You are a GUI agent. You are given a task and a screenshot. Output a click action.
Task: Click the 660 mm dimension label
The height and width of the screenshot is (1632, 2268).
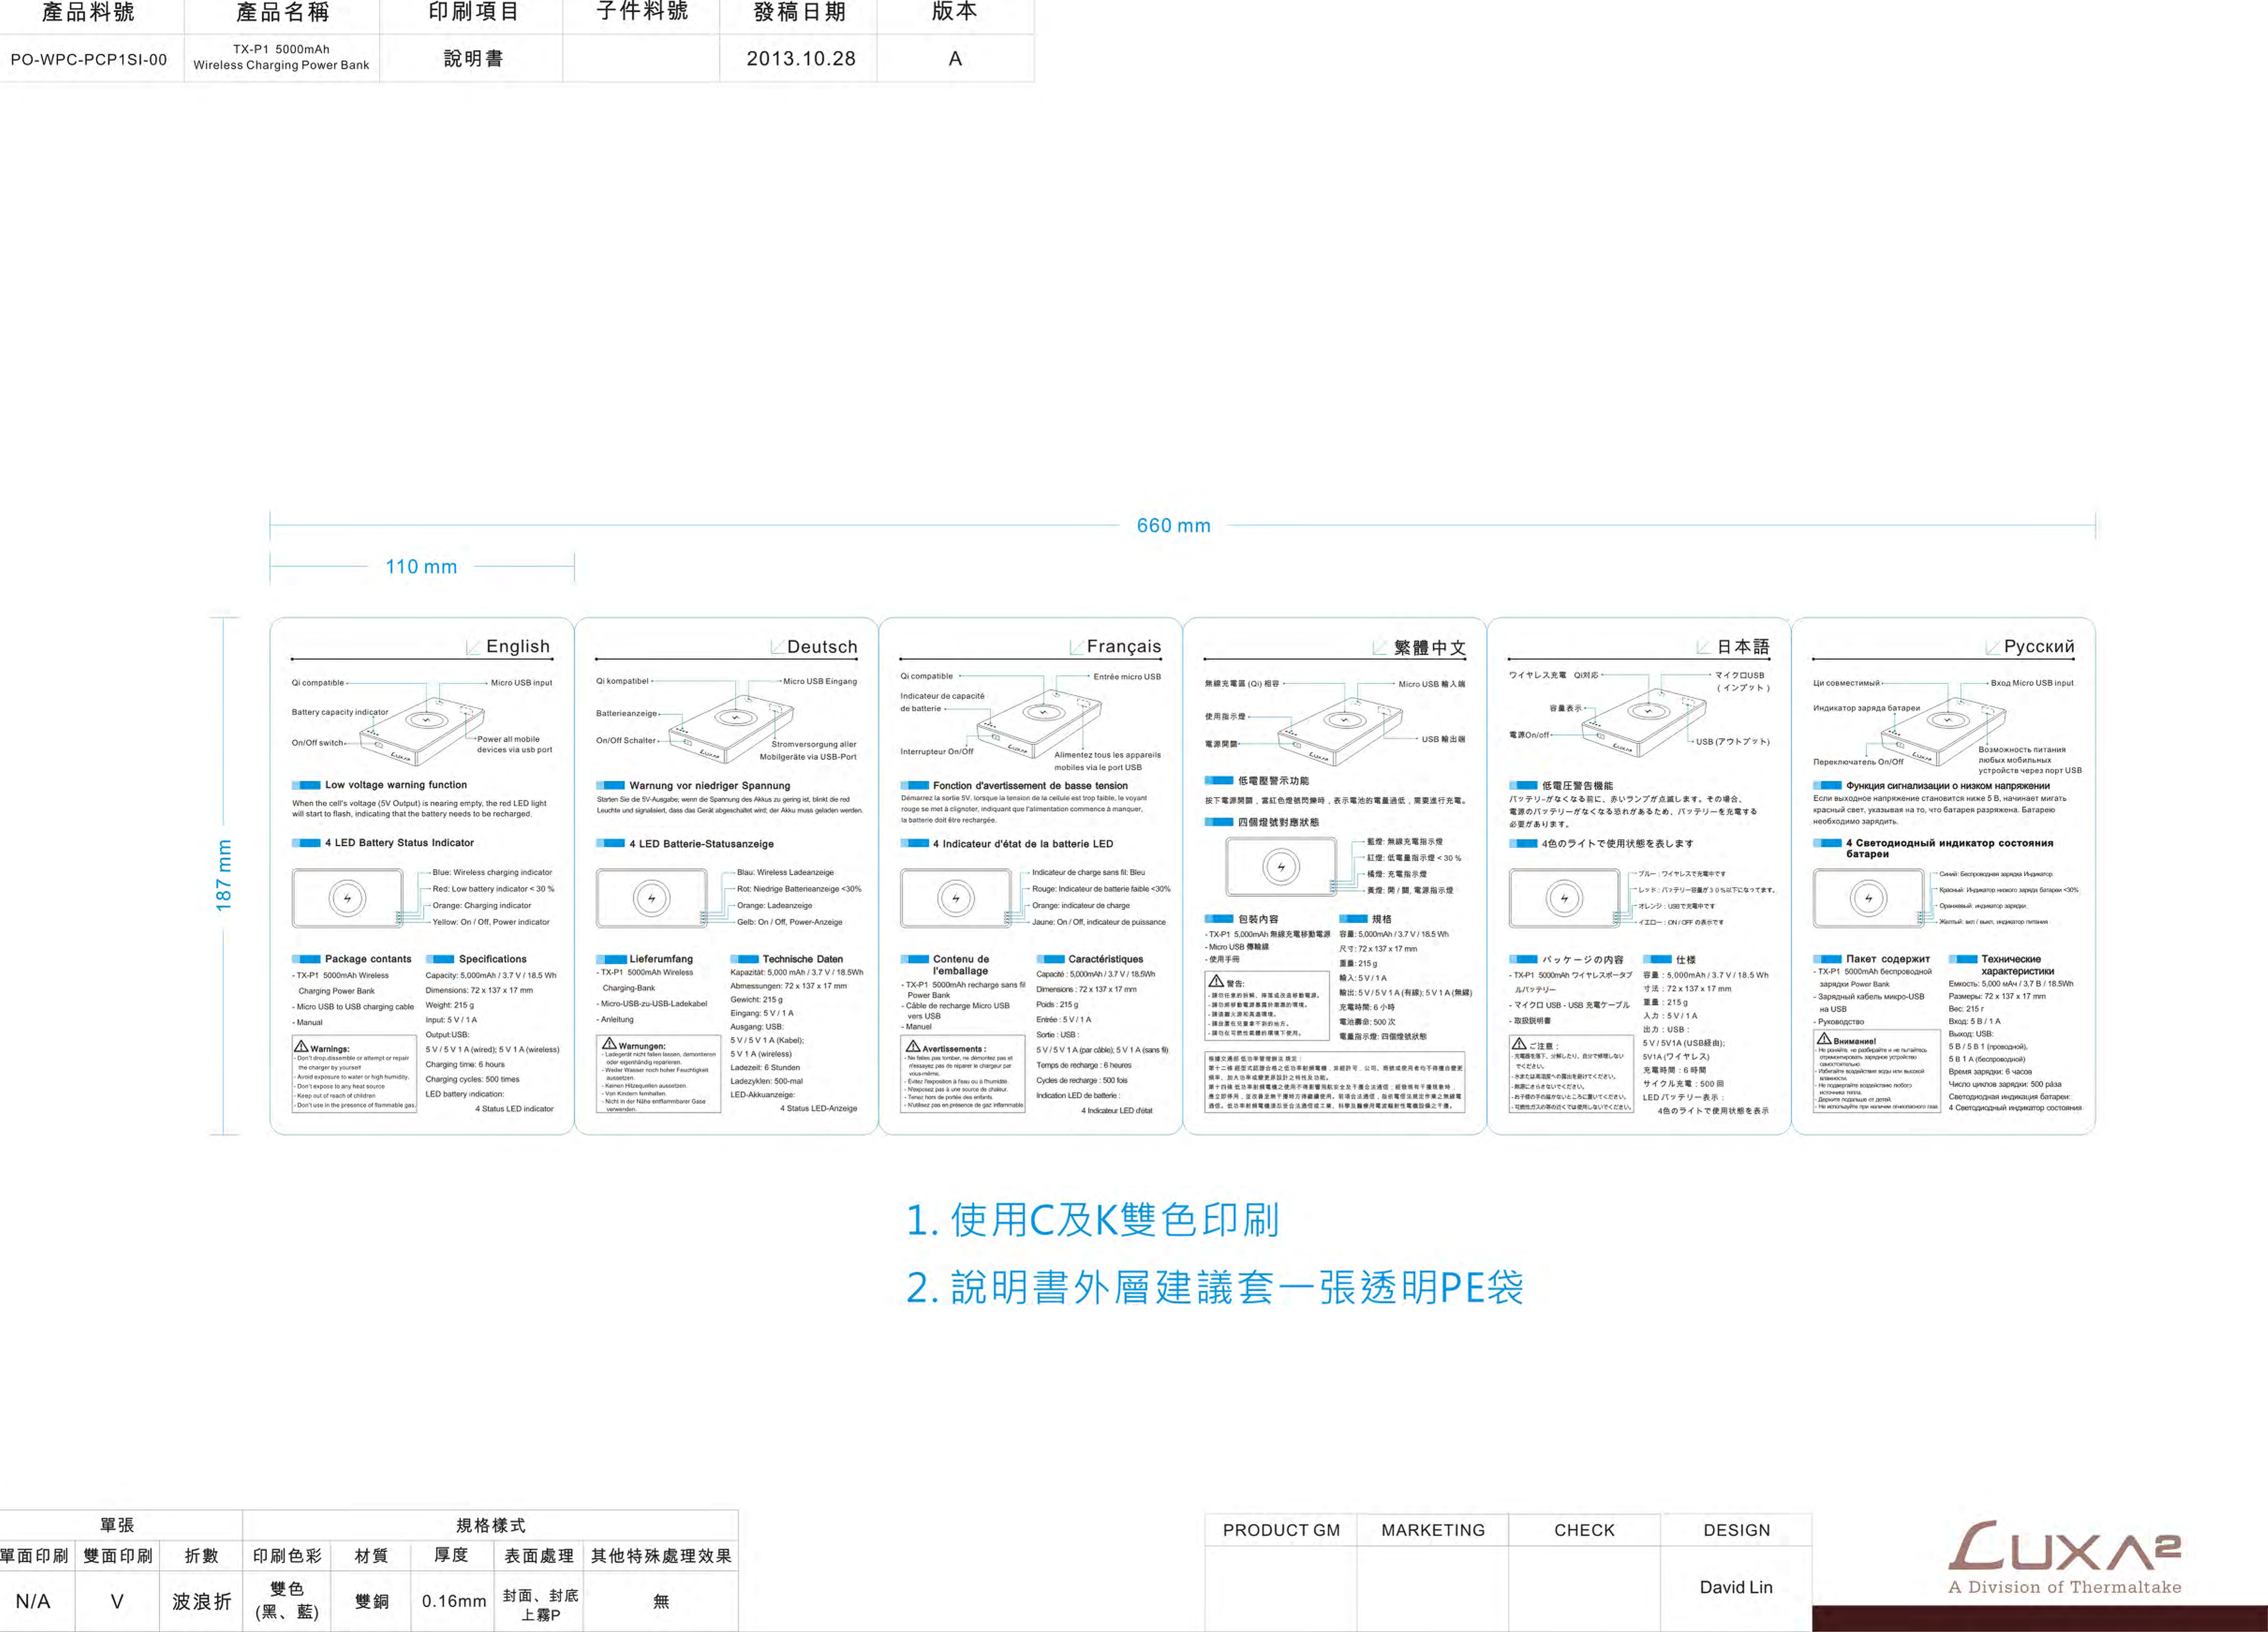pos(1173,526)
